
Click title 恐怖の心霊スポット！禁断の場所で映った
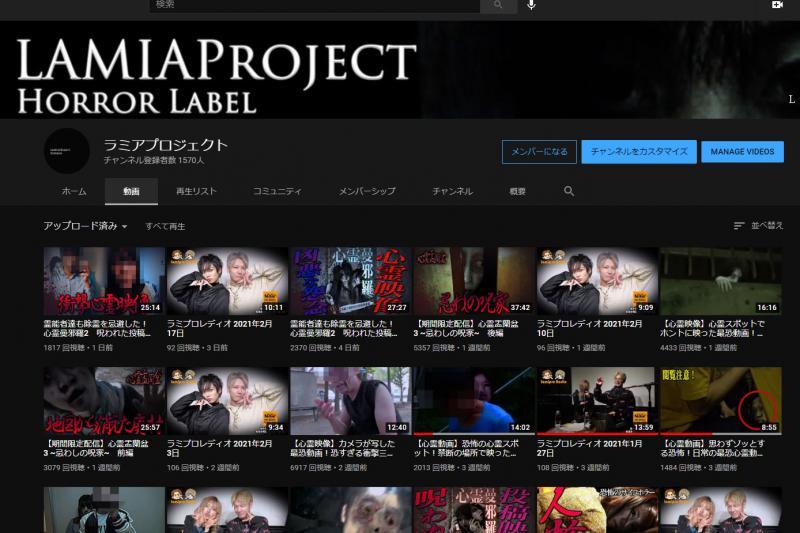click(466, 448)
